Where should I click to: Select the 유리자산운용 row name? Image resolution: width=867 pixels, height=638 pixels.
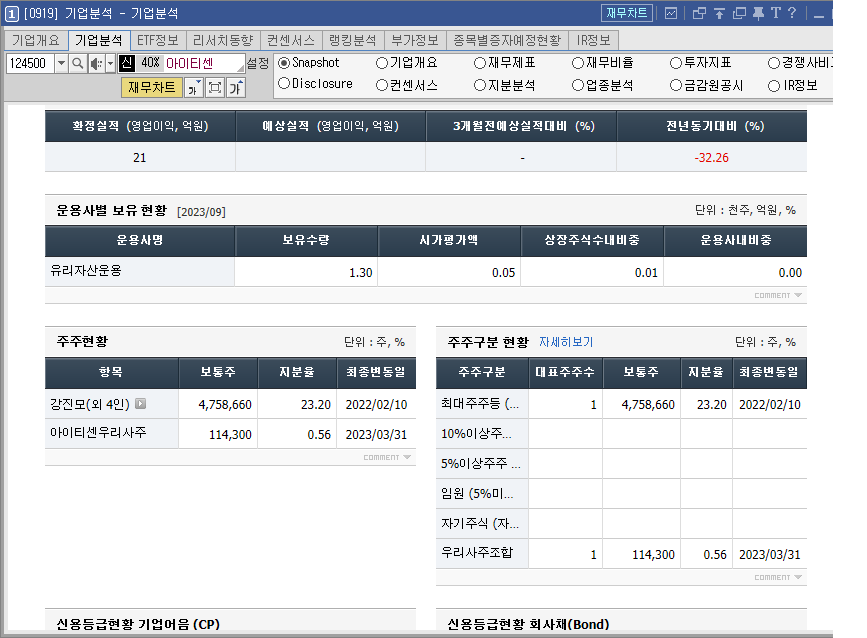pyautogui.click(x=86, y=270)
